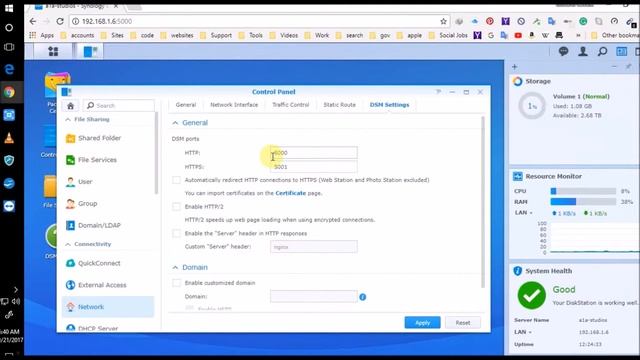Click the Storage widget icon
Image resolution: width=640 pixels, height=360 pixels.
pos(518,81)
